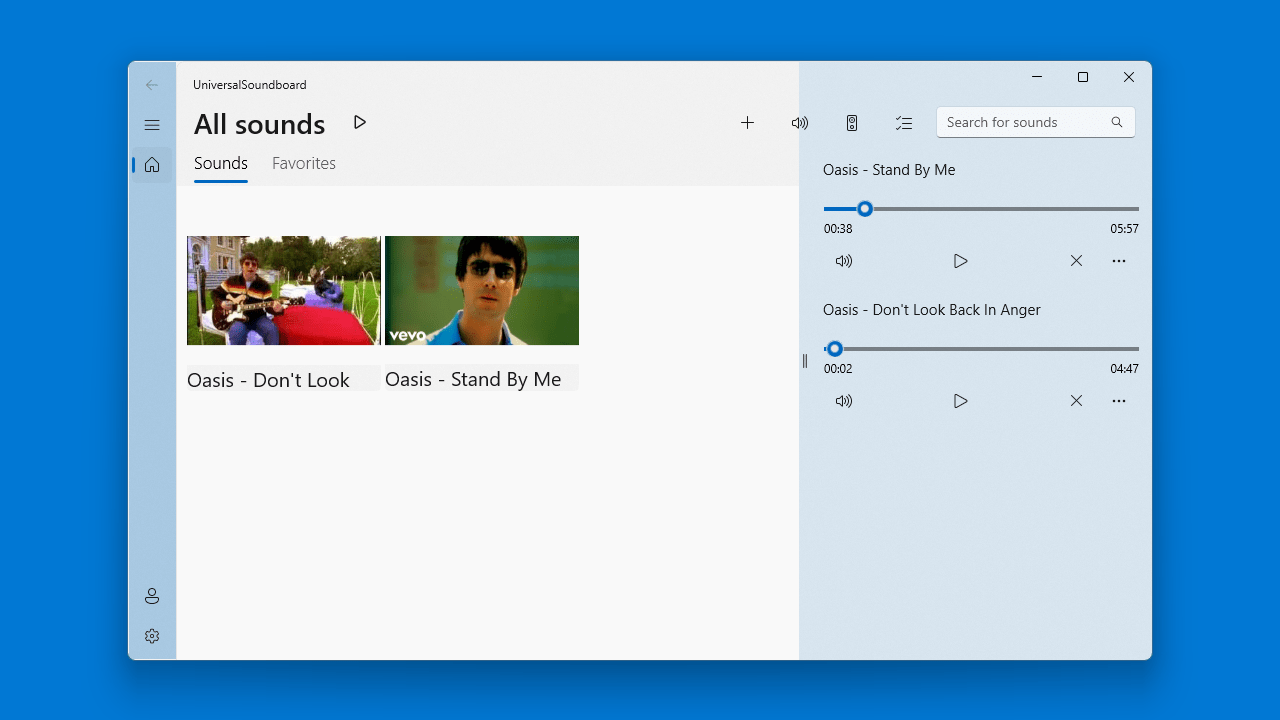
Task: Open the account profile icon
Action: (x=152, y=596)
